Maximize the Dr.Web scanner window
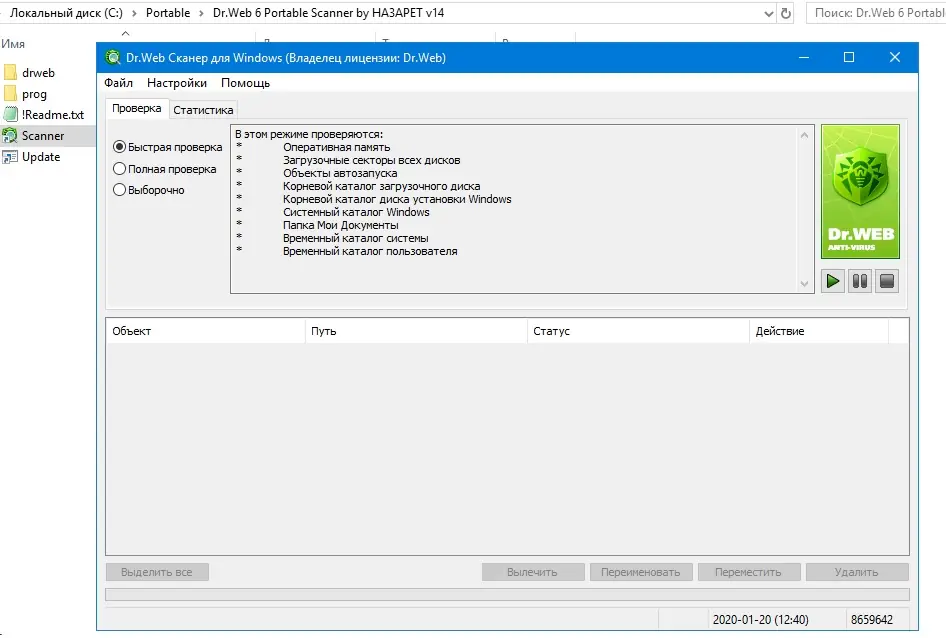The height and width of the screenshot is (638, 946). point(849,57)
